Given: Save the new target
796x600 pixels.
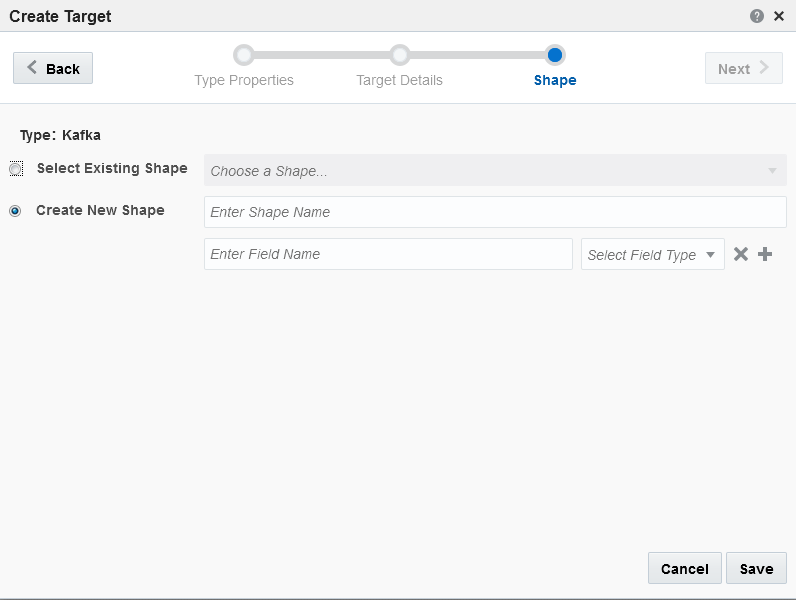Looking at the screenshot, I should click(756, 569).
